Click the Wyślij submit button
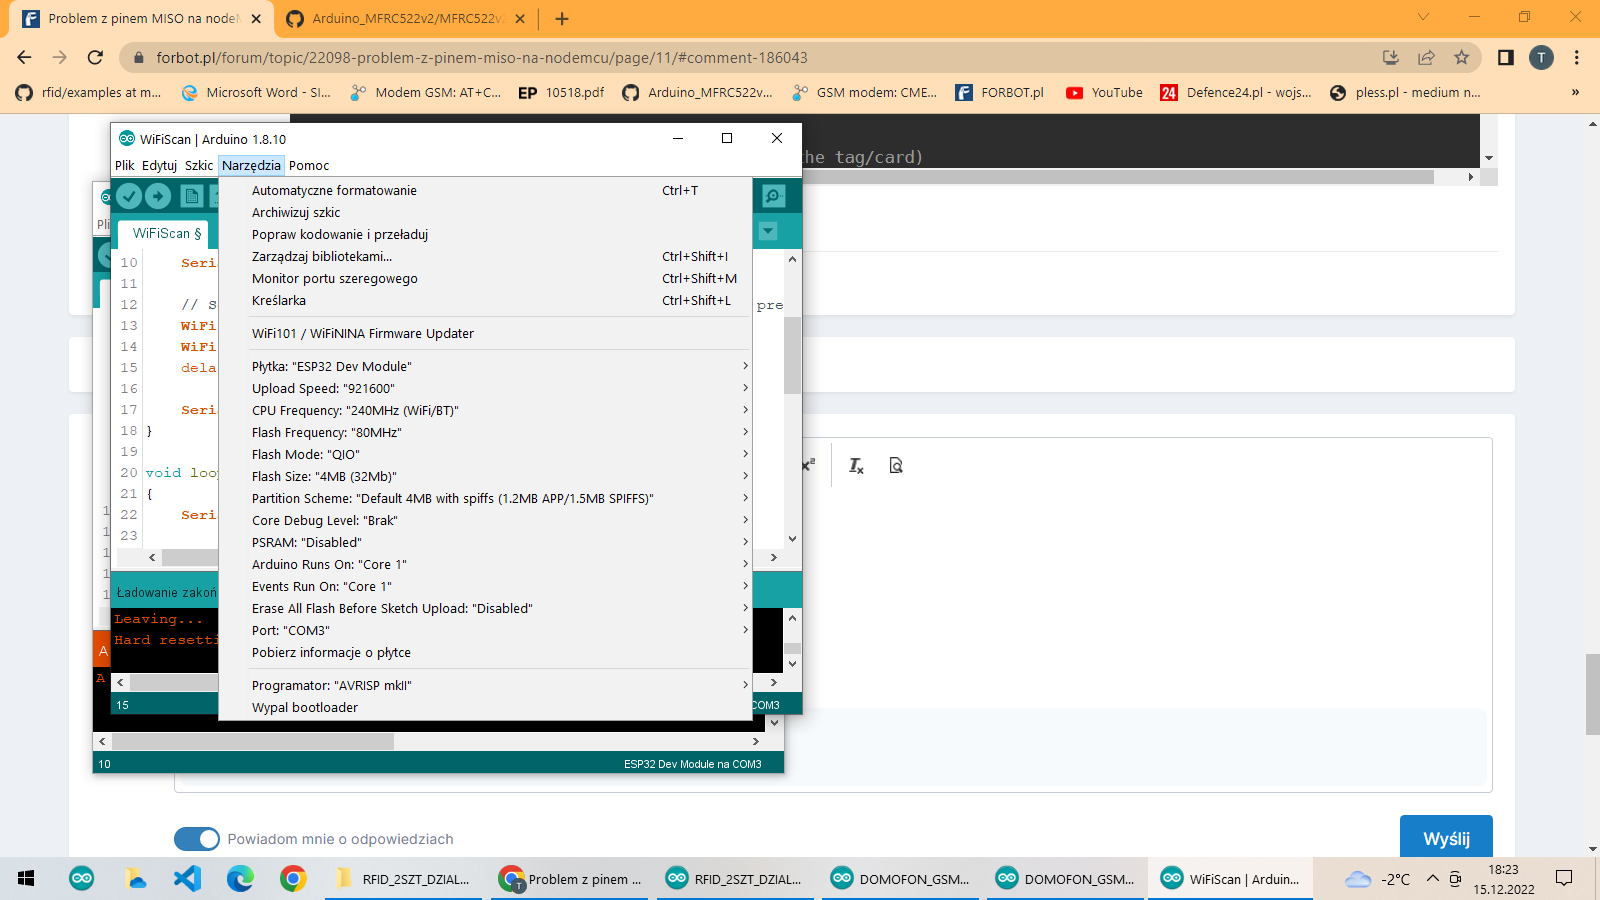The width and height of the screenshot is (1600, 900). (x=1446, y=838)
